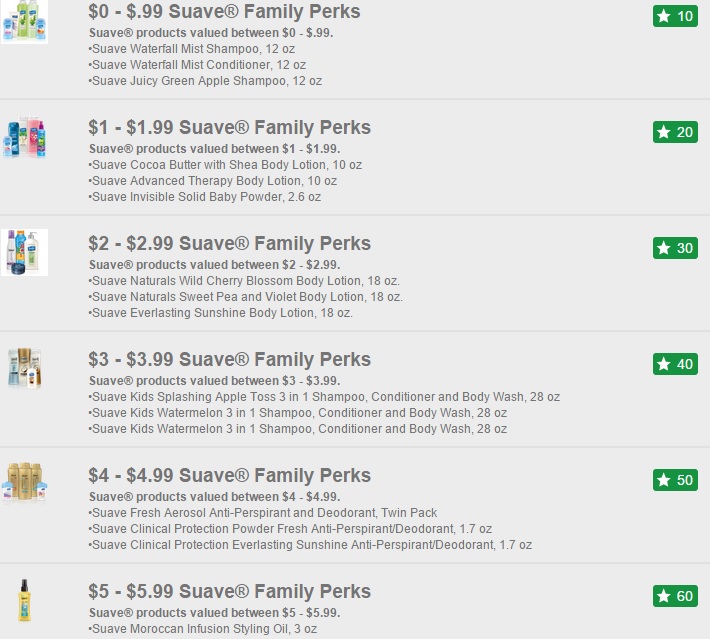Select Suave Everlasting Sunshine Body Lotion entry
The height and width of the screenshot is (639, 710).
[x=221, y=313]
